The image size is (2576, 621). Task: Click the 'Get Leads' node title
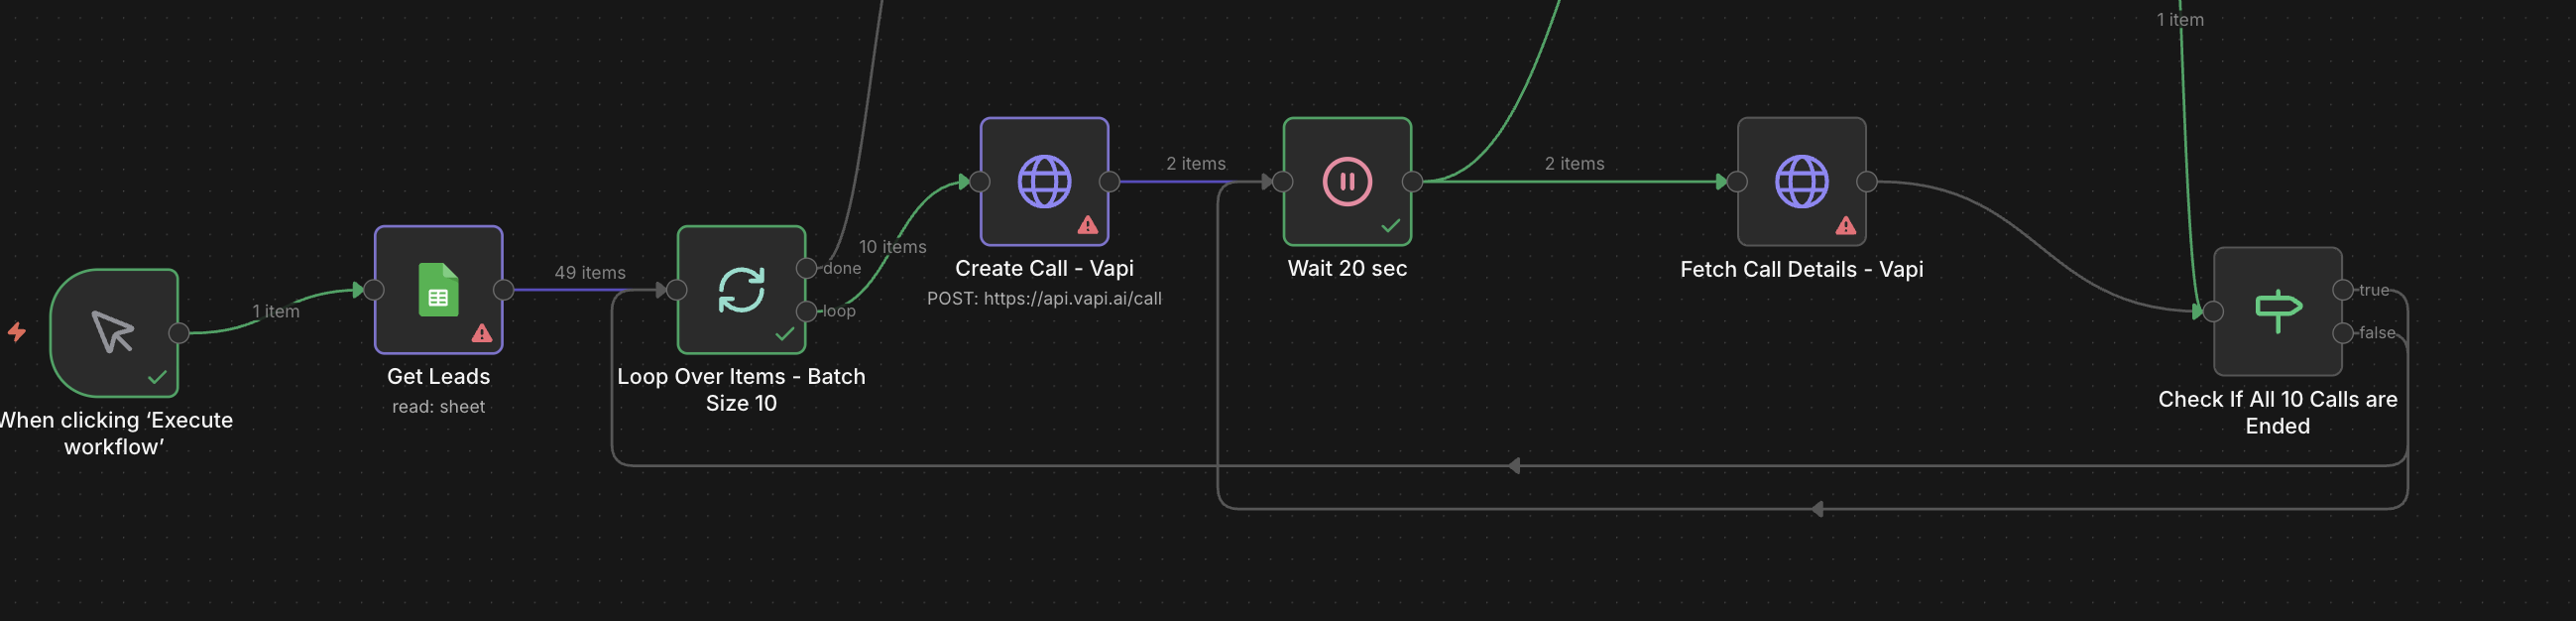438,376
